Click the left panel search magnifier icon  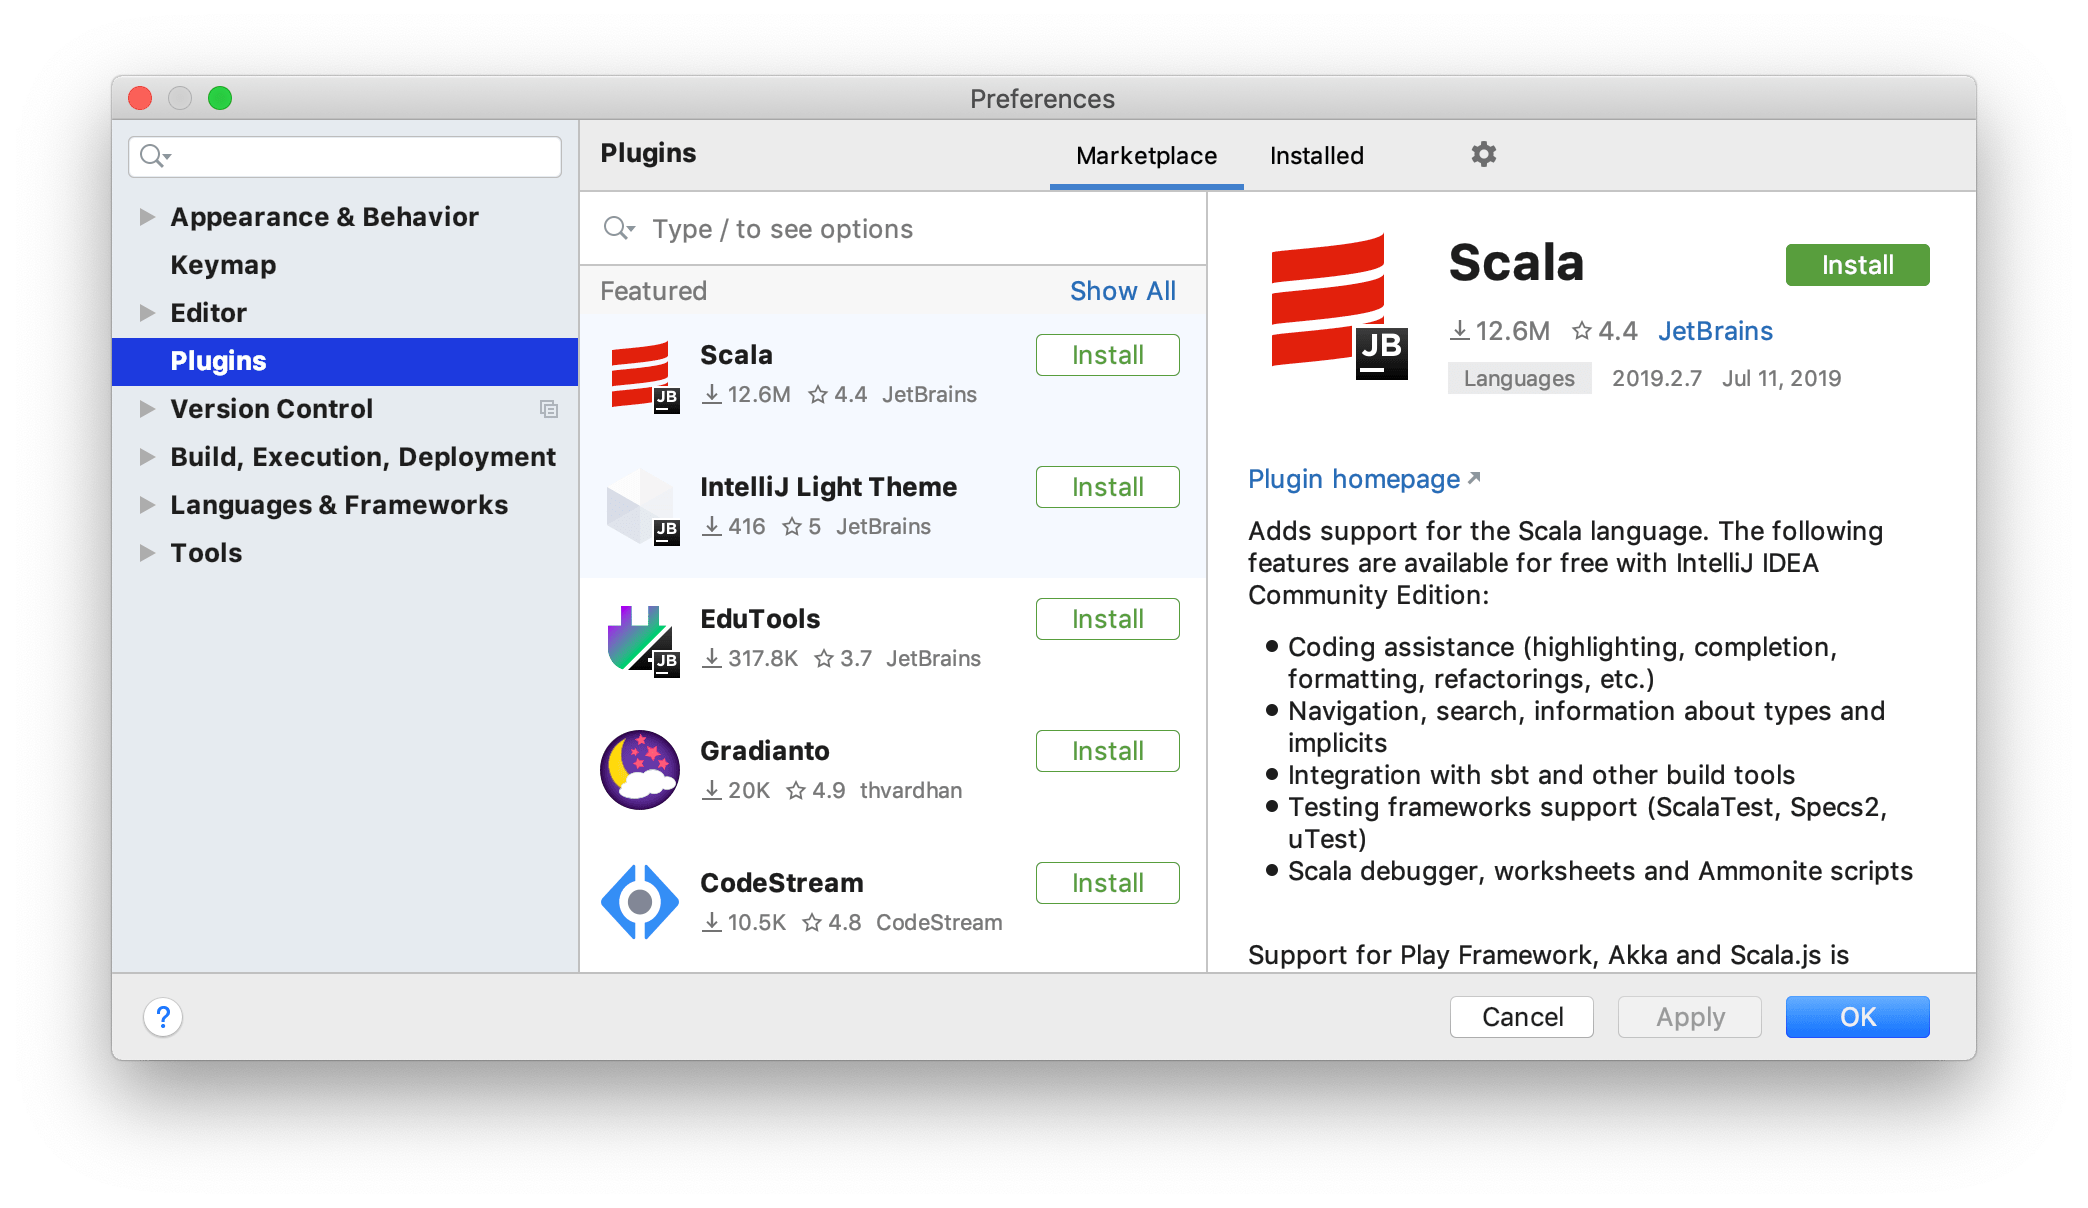[x=154, y=157]
